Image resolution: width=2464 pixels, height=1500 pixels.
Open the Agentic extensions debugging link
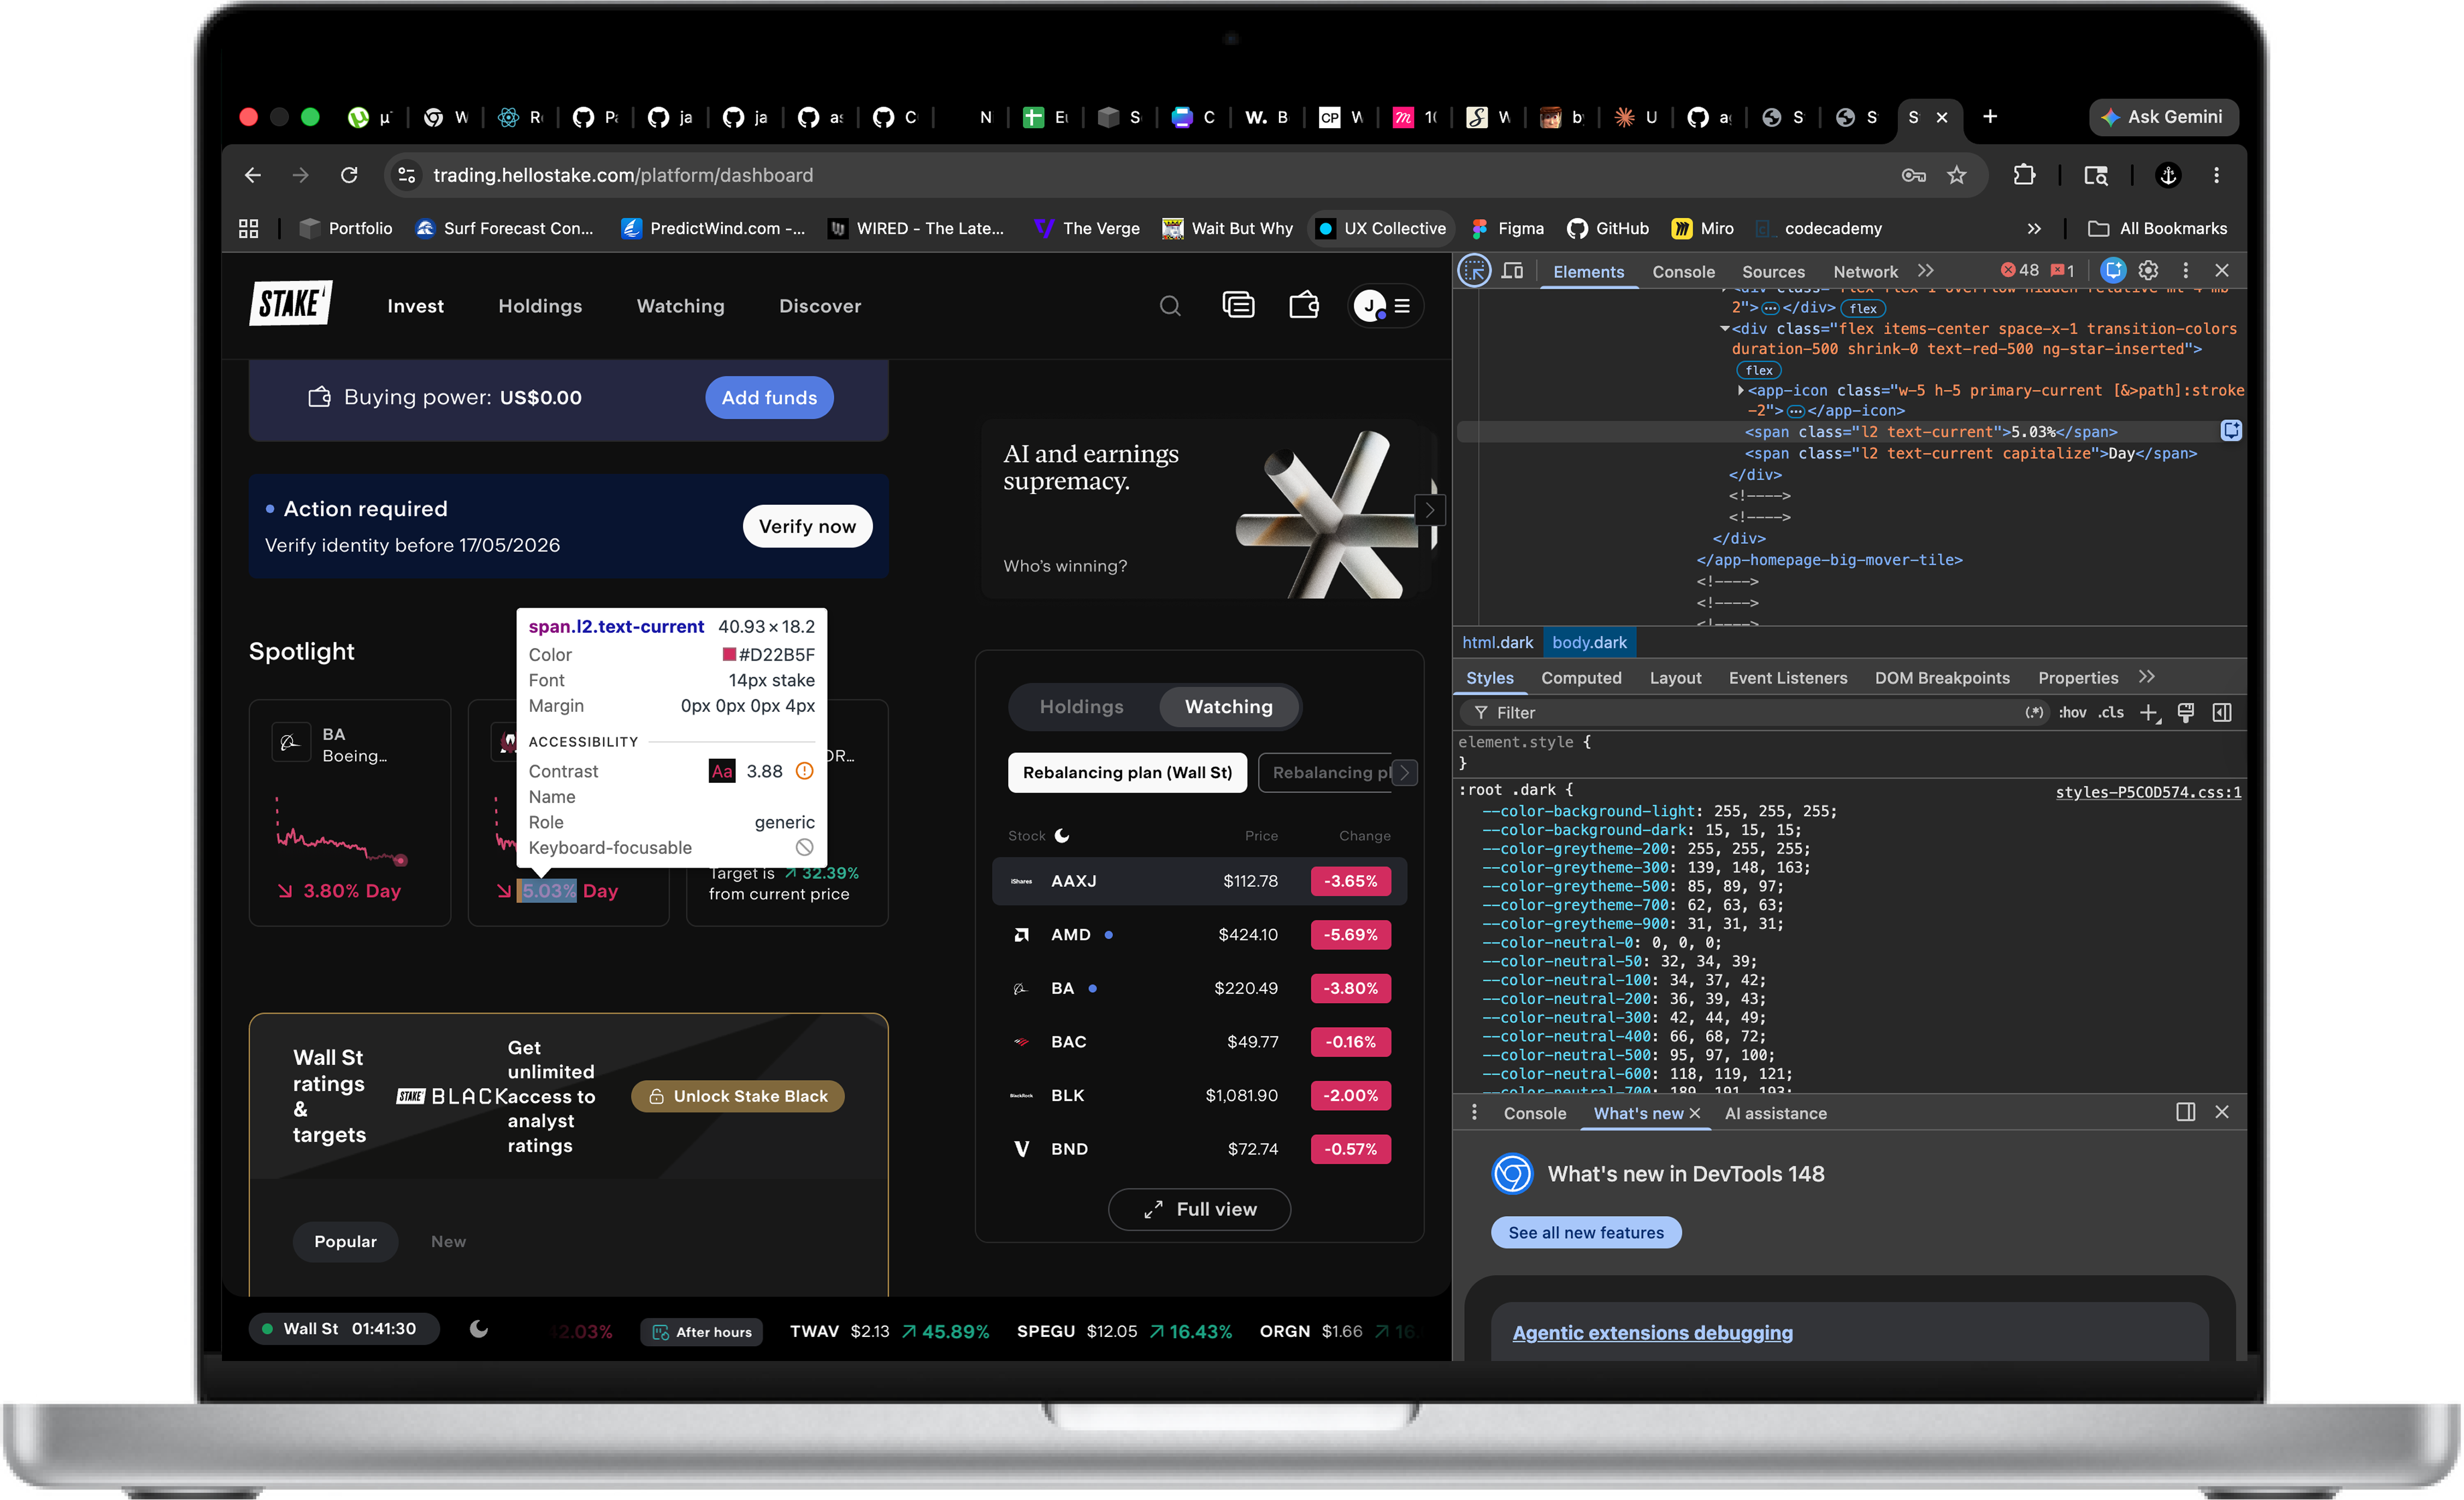pos(1652,1333)
